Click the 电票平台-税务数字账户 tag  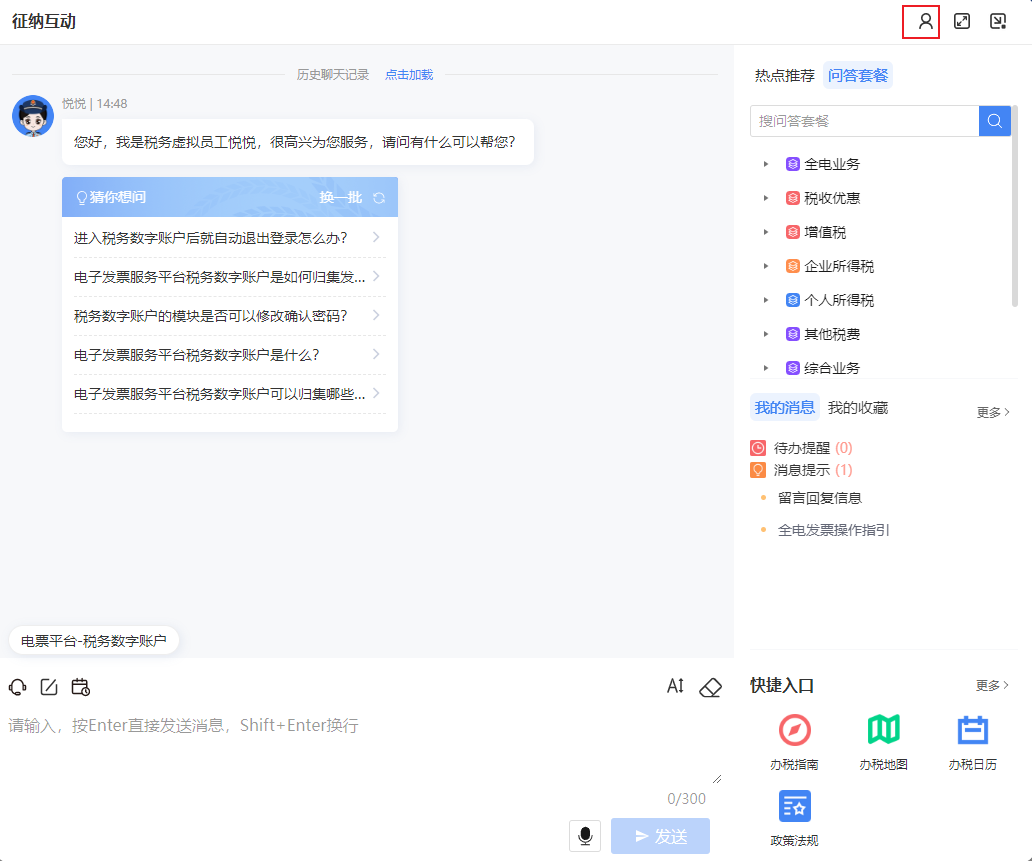click(94, 641)
